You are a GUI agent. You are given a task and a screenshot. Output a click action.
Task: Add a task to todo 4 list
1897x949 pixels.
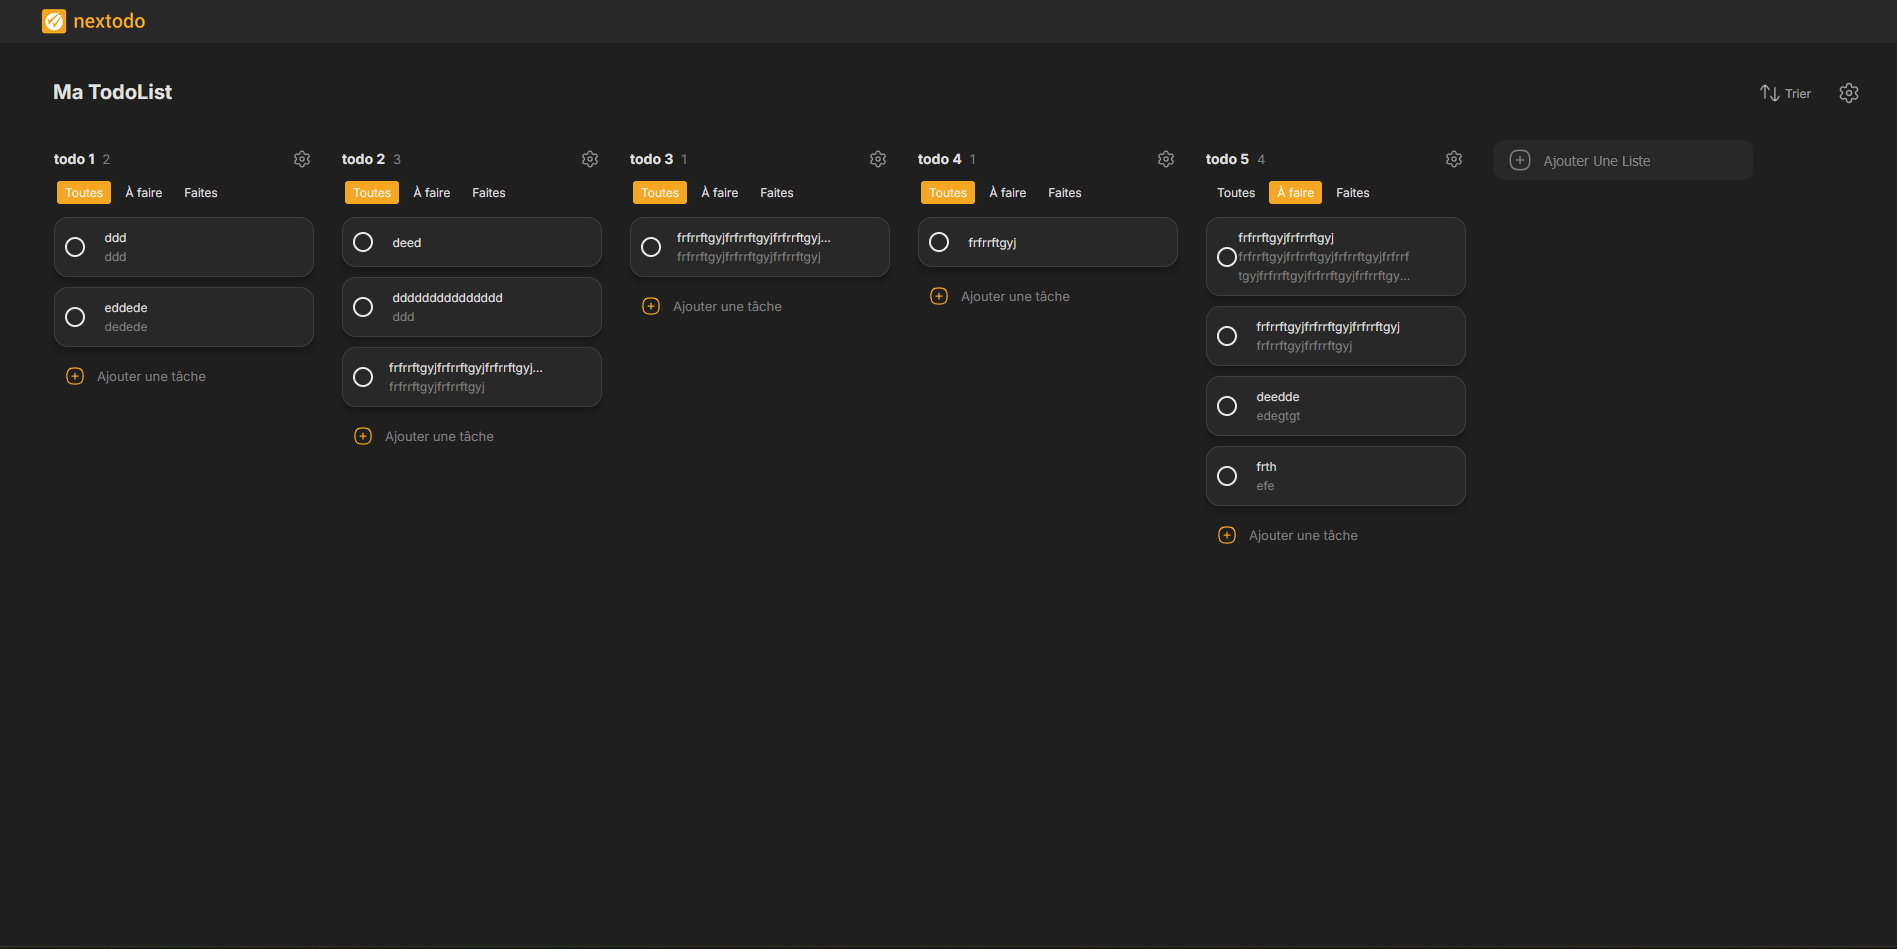[1014, 296]
